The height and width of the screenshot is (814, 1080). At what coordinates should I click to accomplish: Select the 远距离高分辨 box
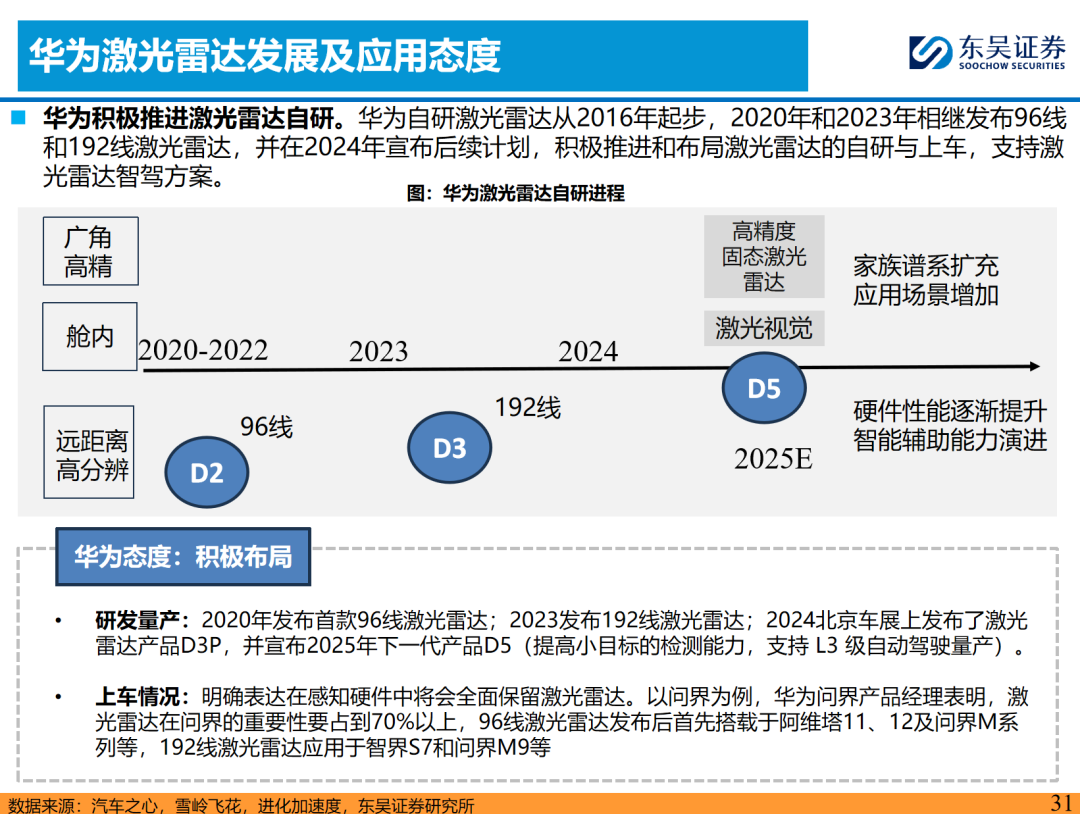[89, 452]
